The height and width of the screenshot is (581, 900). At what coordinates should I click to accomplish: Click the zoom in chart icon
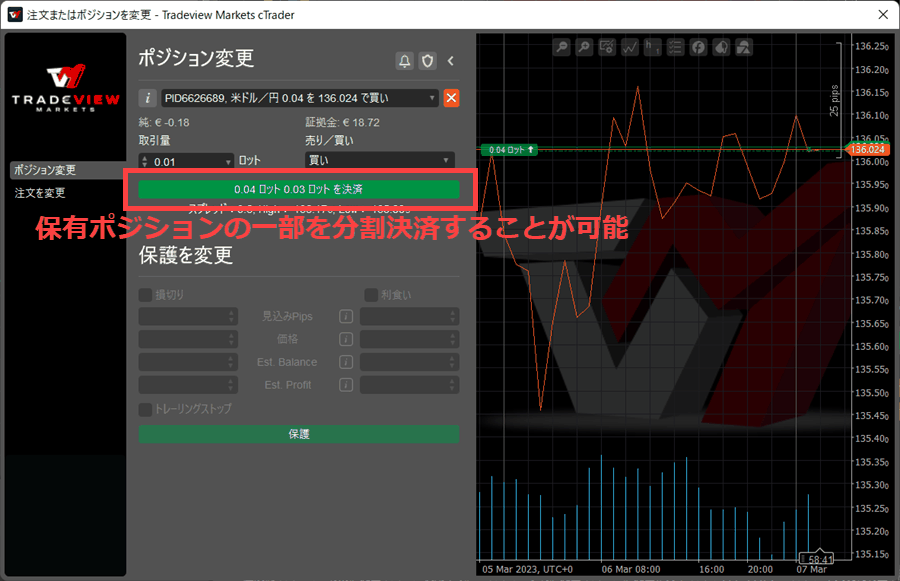click(x=585, y=46)
